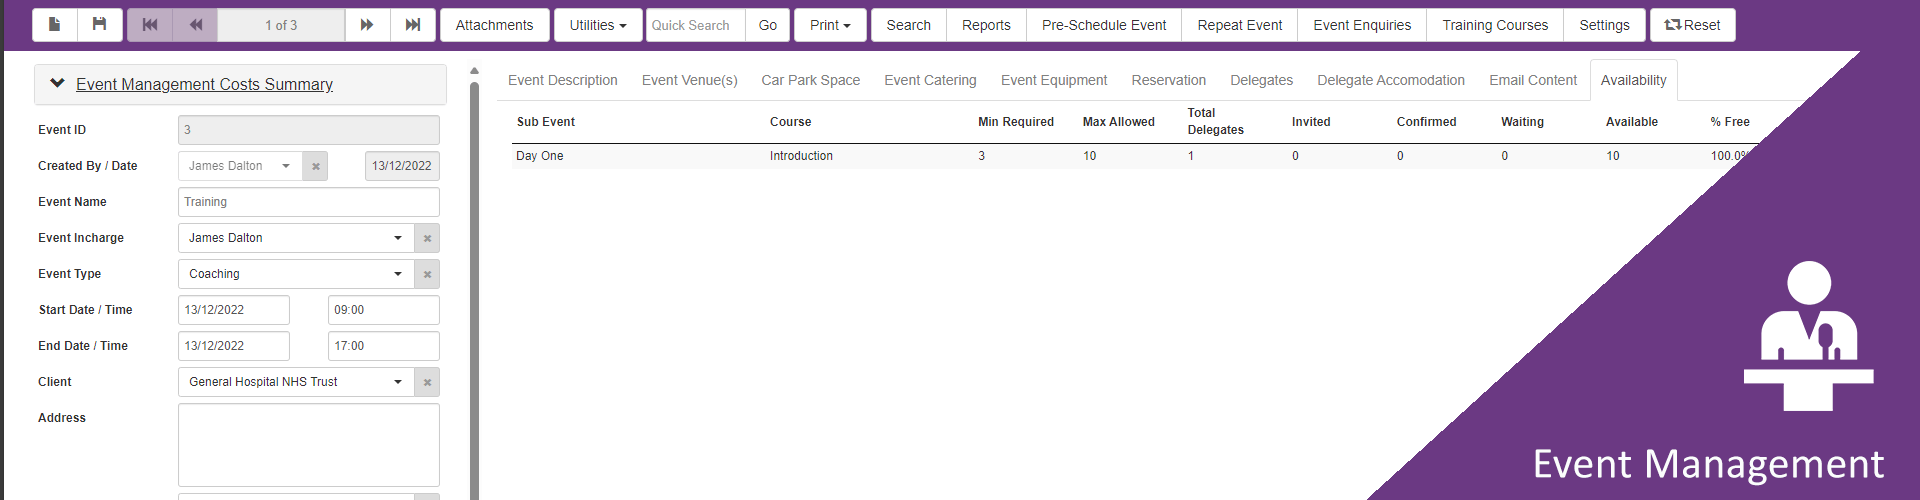This screenshot has height=500, width=1920.
Task: Switch to the Event Description tab
Action: click(563, 80)
